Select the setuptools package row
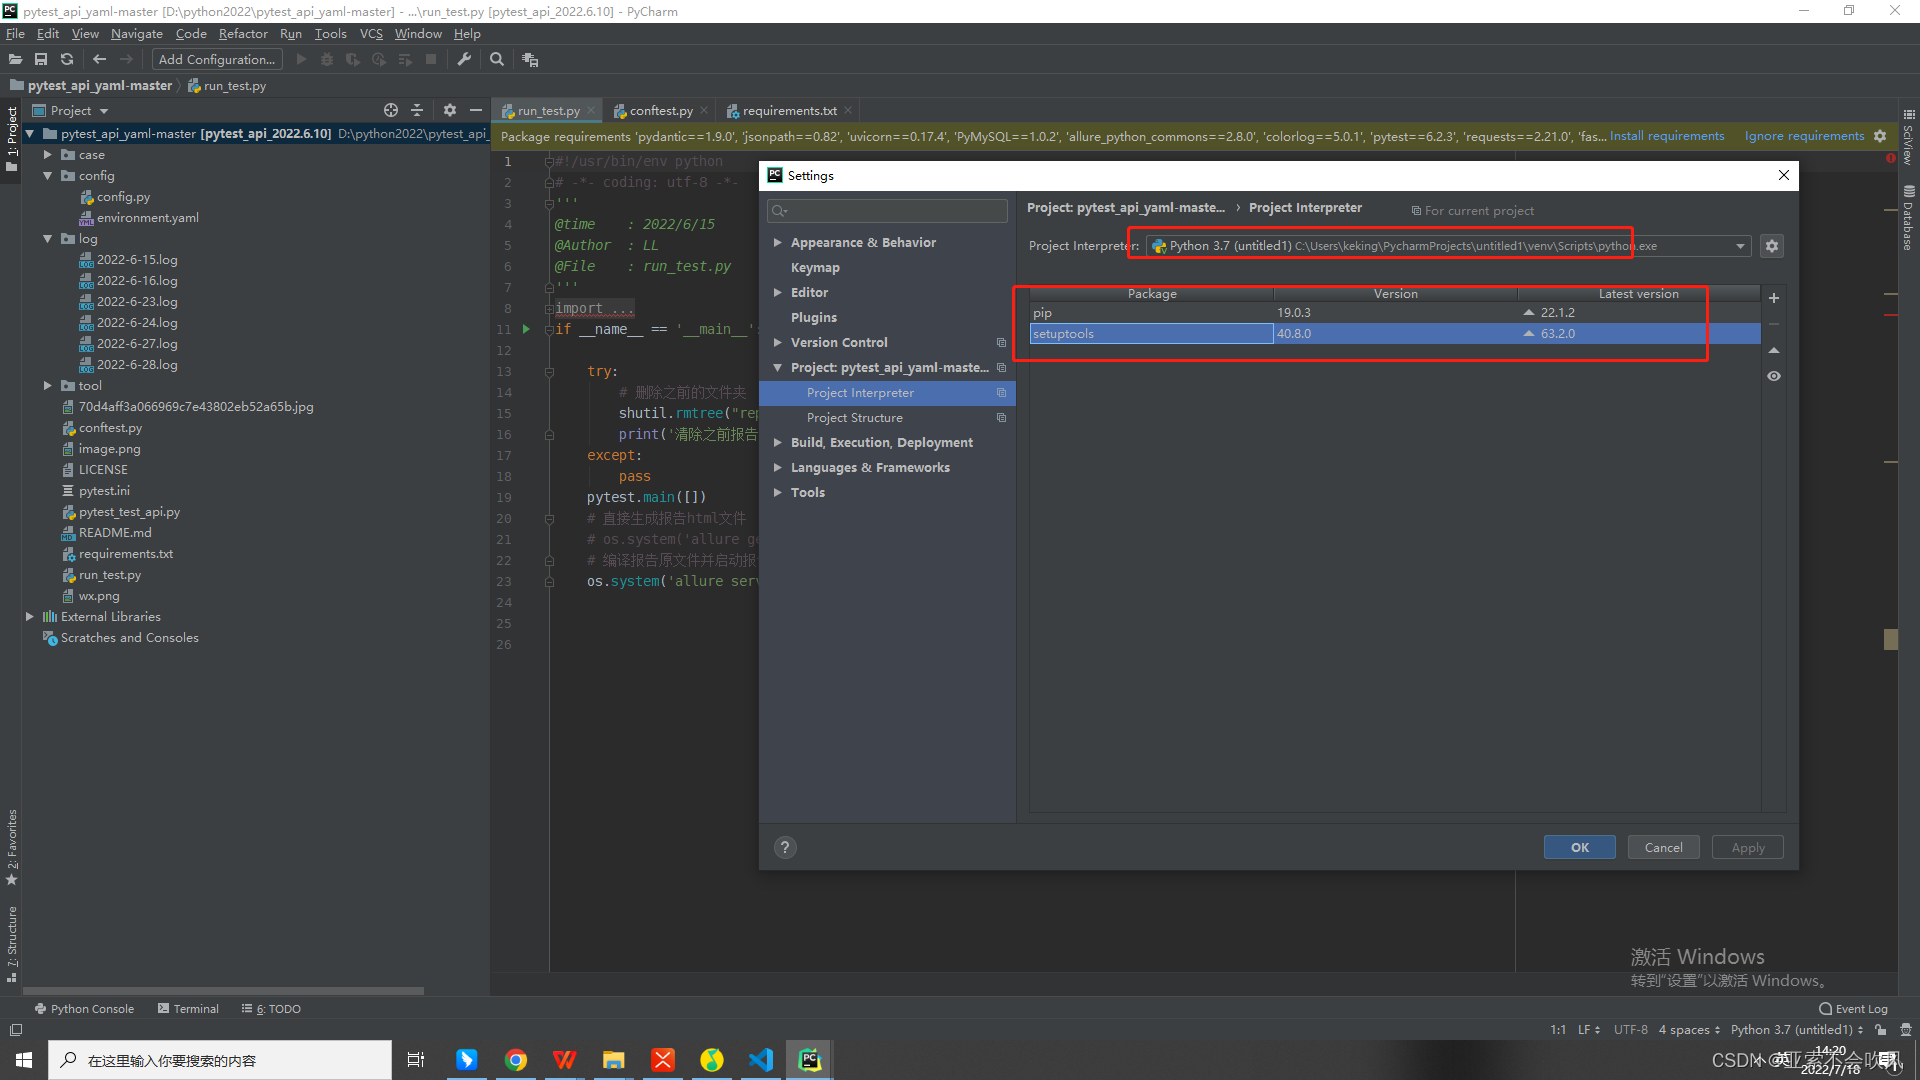The image size is (1920, 1080). coord(1395,334)
